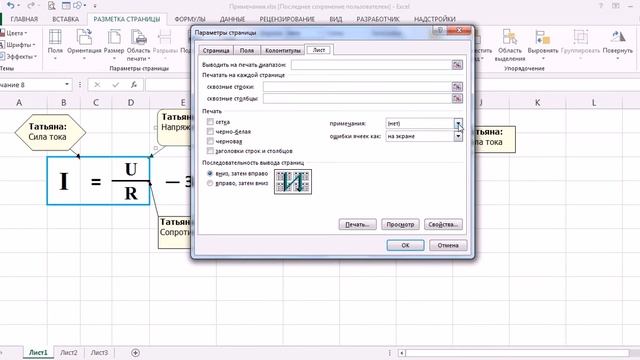640x360 pixels.
Task: Open the РАЗРАБОТЧИК ribbon tab
Action: point(378,19)
